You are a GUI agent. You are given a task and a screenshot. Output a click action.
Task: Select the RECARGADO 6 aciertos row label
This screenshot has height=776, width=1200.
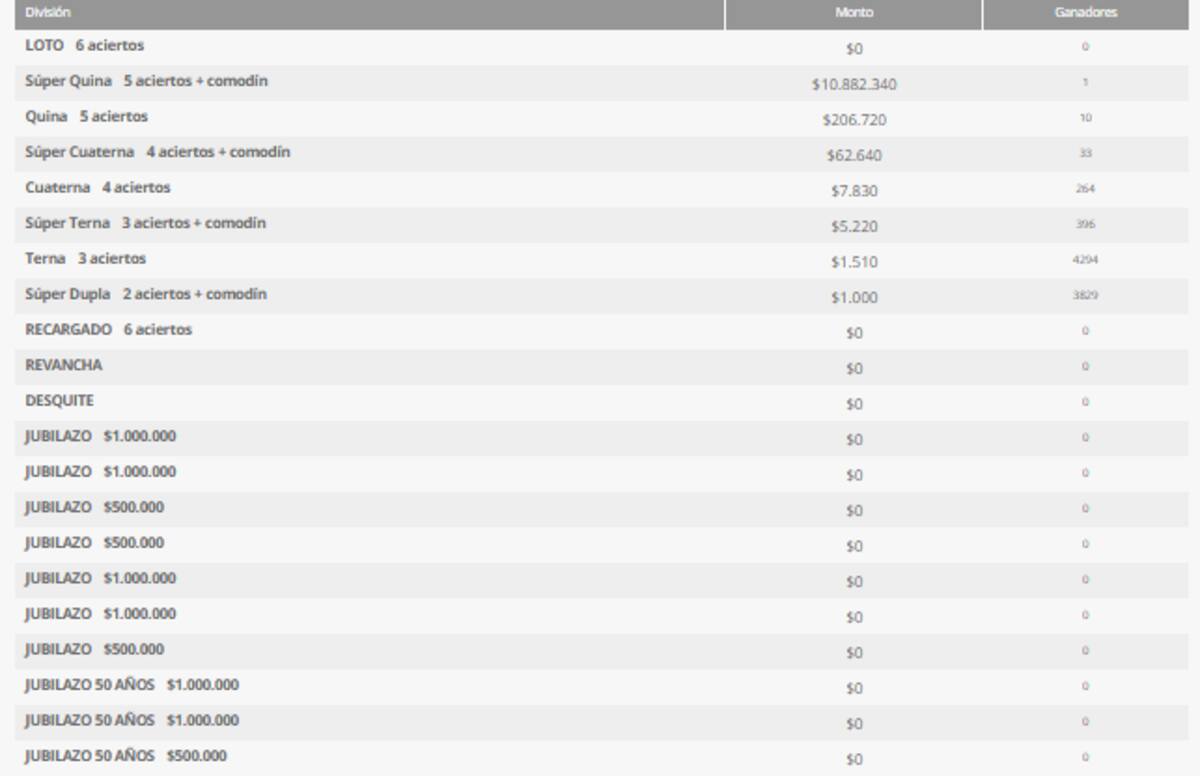[108, 330]
